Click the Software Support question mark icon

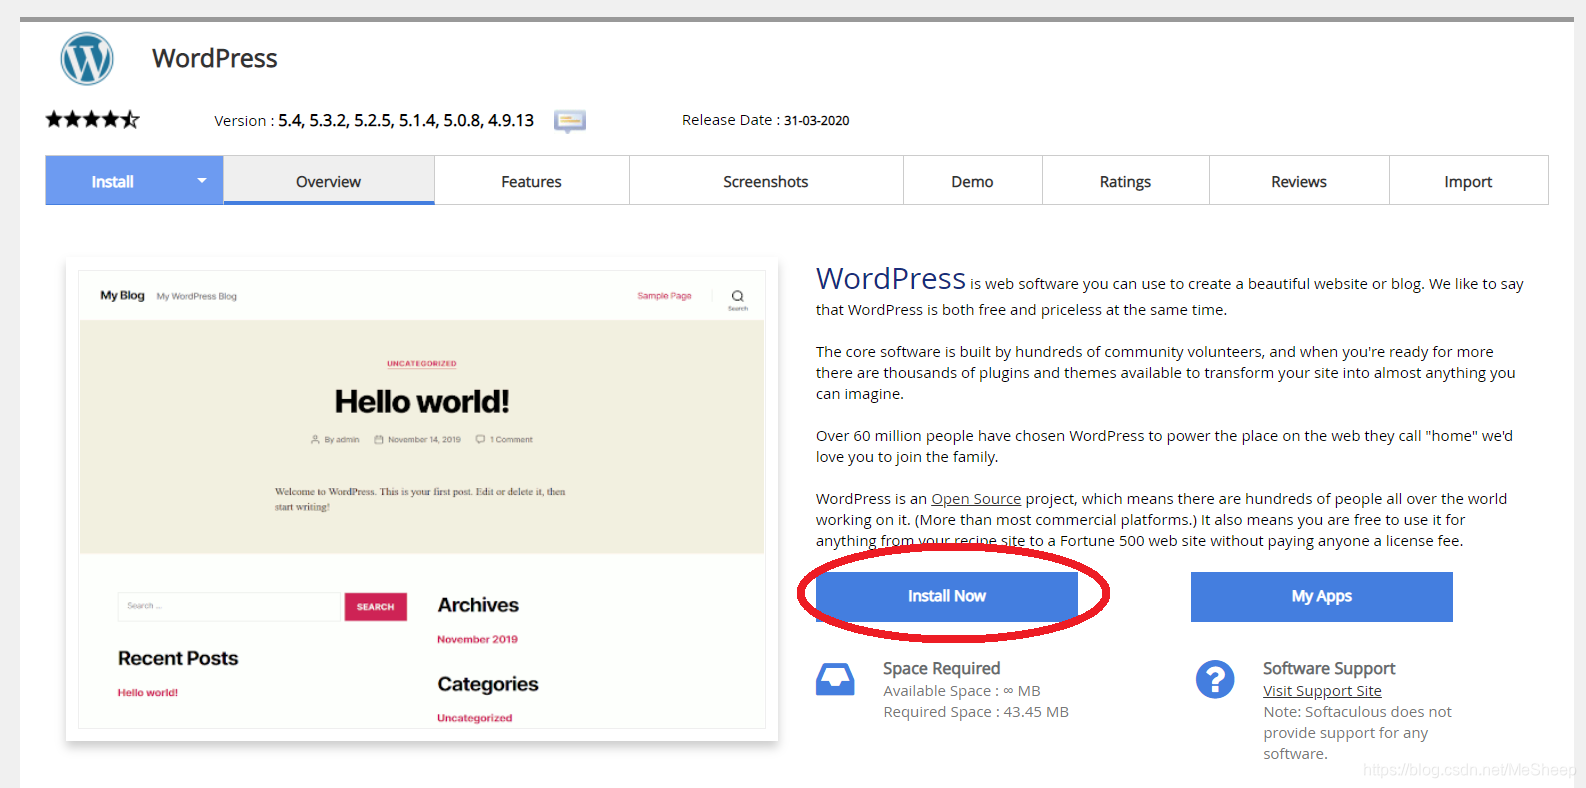(1215, 679)
